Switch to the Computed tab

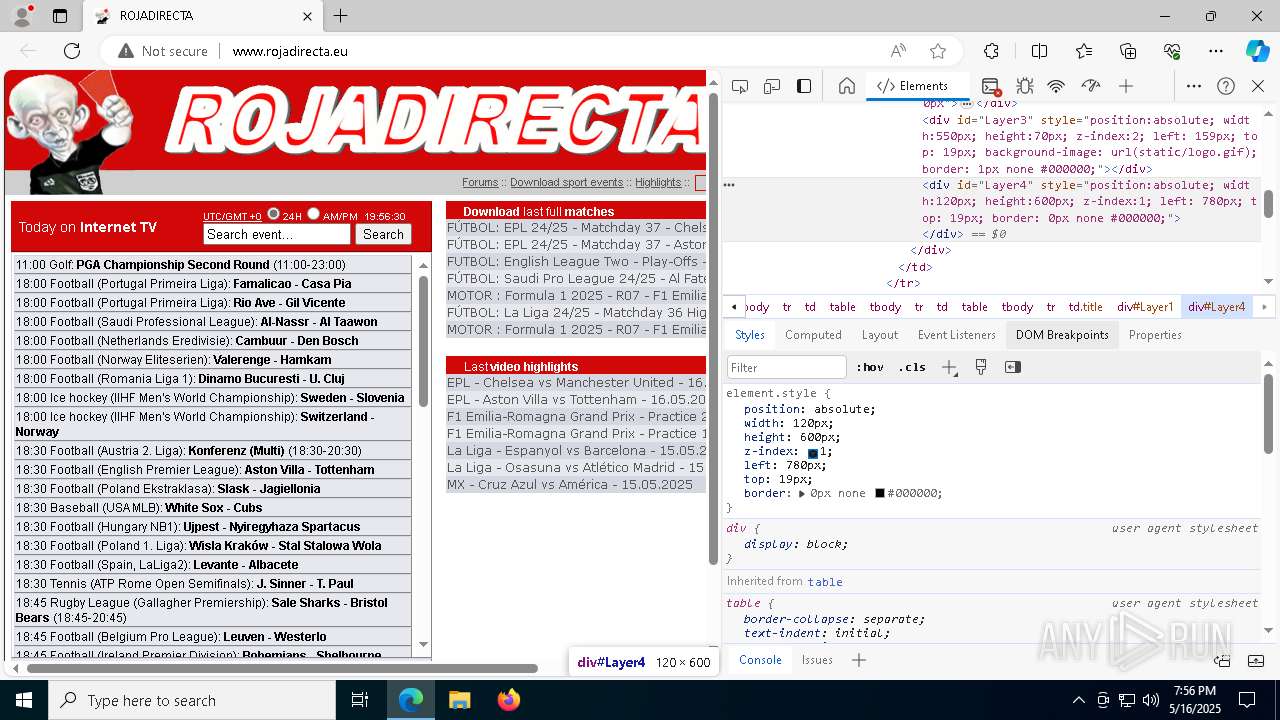813,335
